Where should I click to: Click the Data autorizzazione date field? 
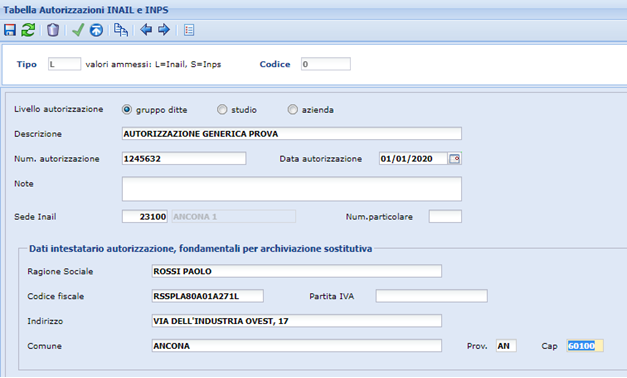[413, 158]
